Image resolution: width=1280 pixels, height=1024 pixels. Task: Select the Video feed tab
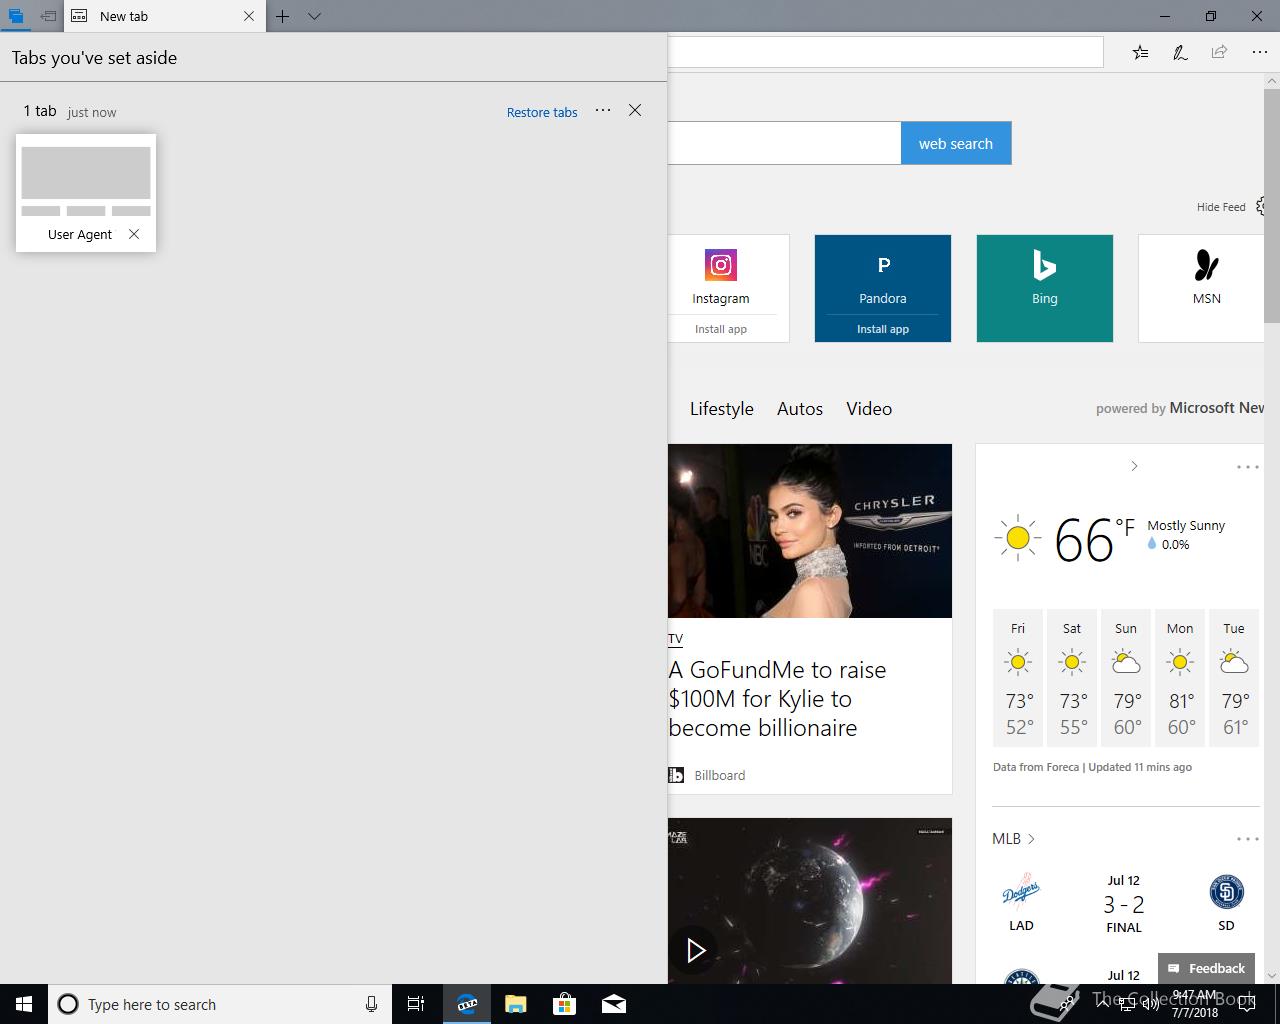(x=869, y=408)
